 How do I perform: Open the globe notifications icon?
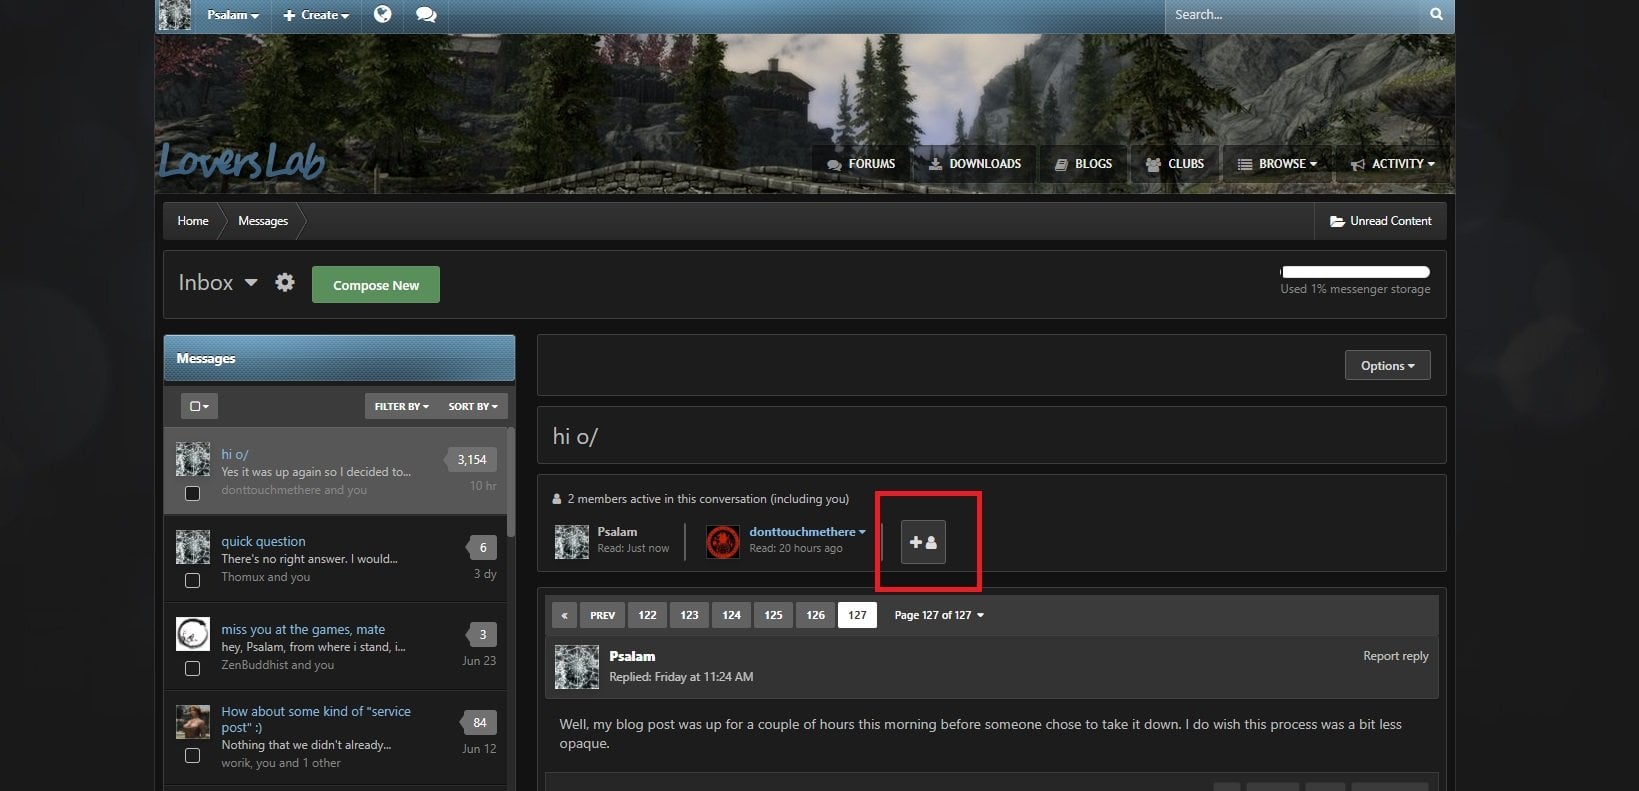coord(382,14)
